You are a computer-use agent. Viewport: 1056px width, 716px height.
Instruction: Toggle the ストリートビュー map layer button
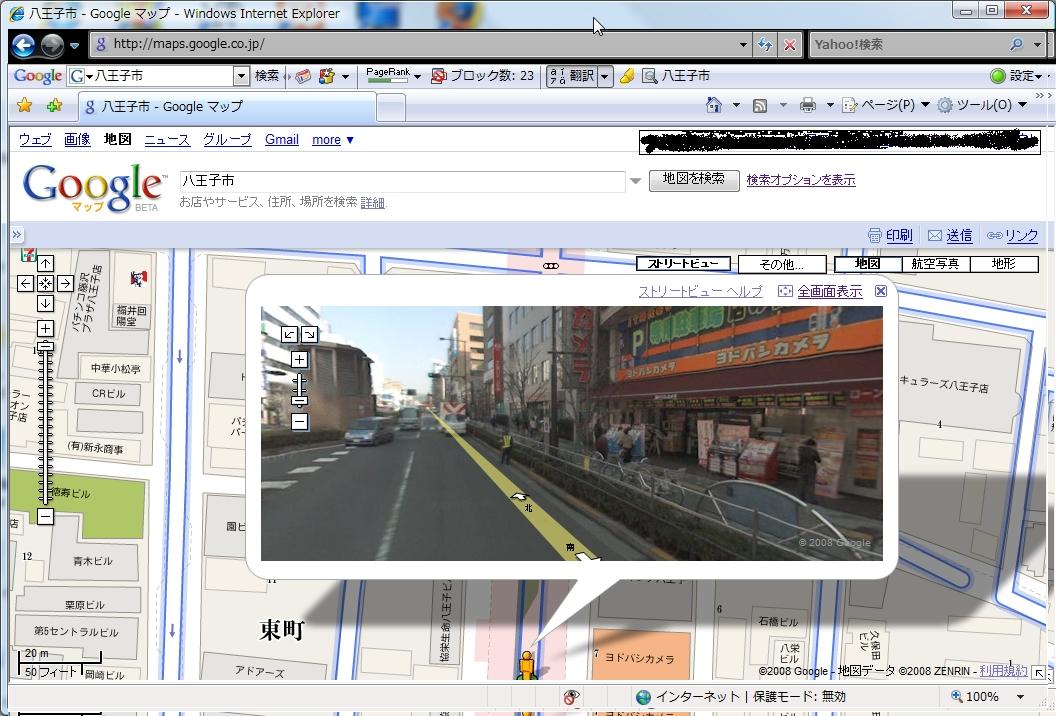[x=684, y=263]
